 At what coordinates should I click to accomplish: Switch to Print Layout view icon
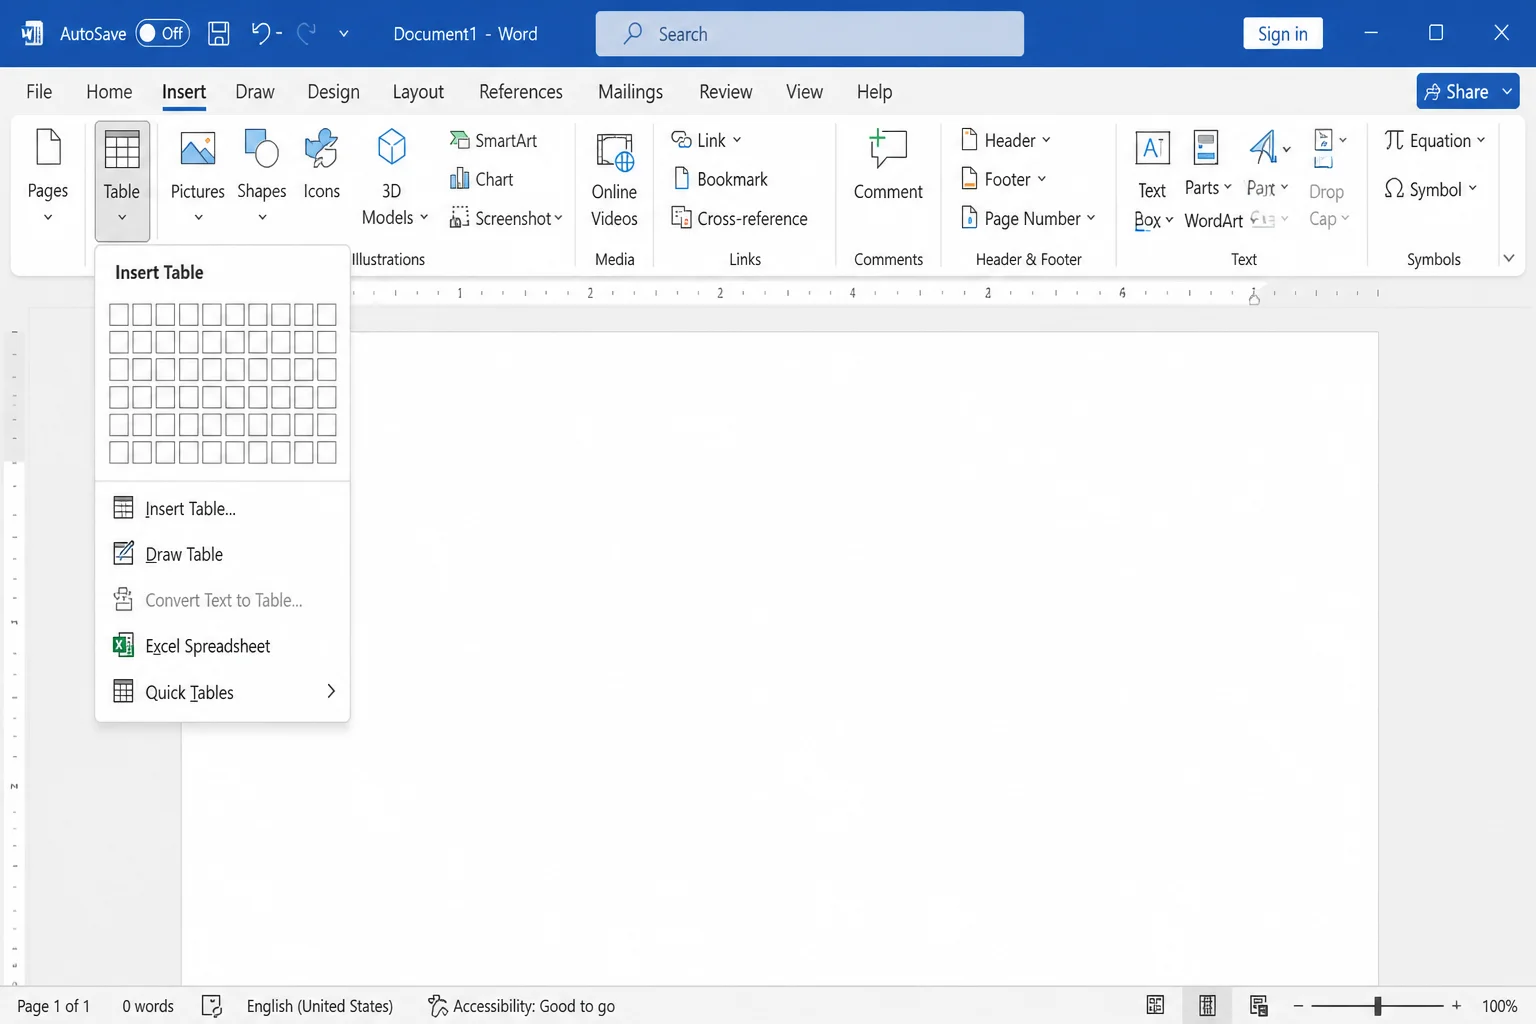(1207, 1006)
